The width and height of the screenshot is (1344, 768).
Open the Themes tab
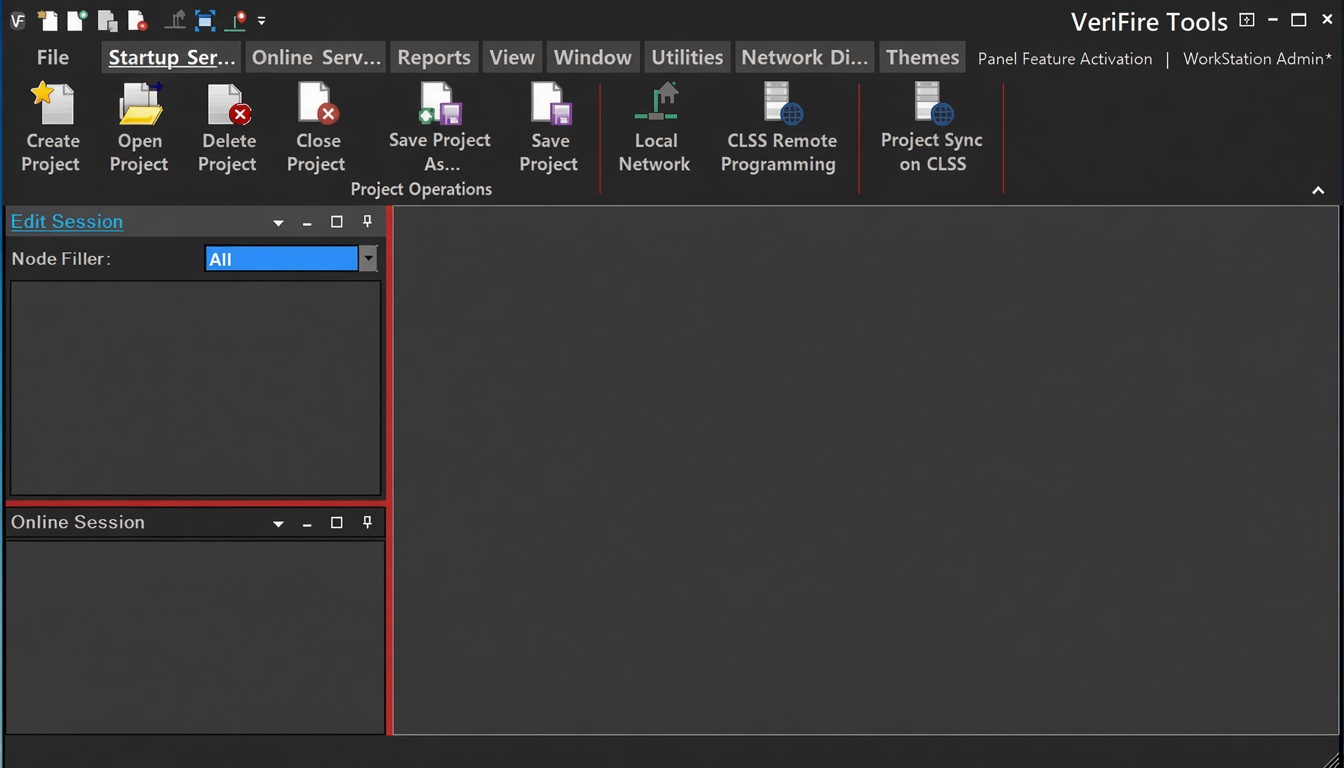click(922, 58)
